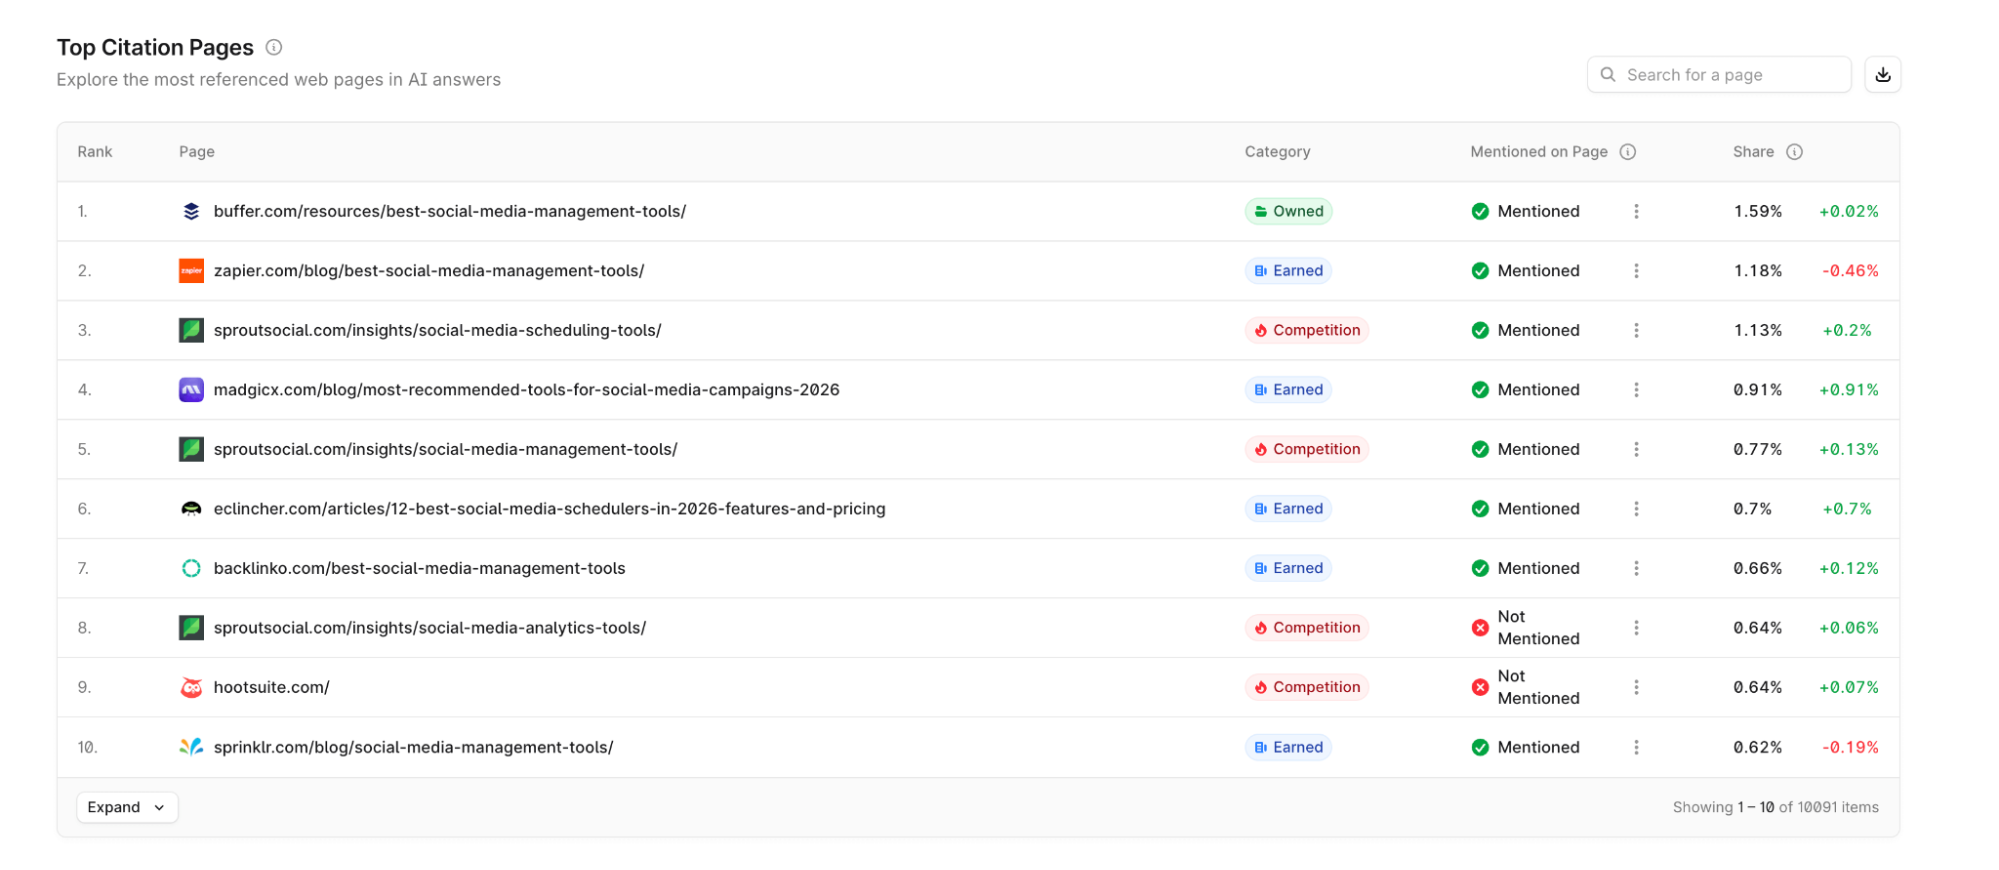
Task: Click Earned badge in zapier.com row
Action: tap(1288, 271)
